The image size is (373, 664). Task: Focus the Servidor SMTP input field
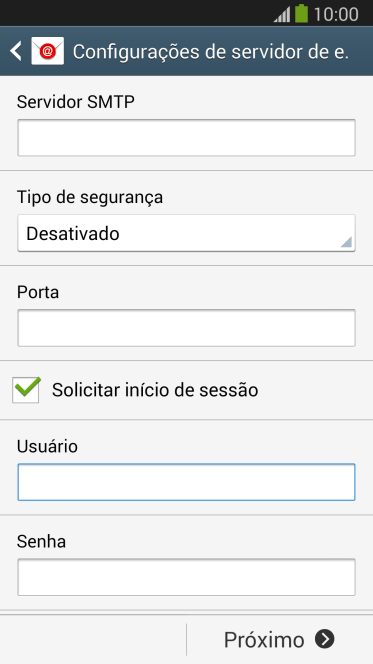[186, 138]
